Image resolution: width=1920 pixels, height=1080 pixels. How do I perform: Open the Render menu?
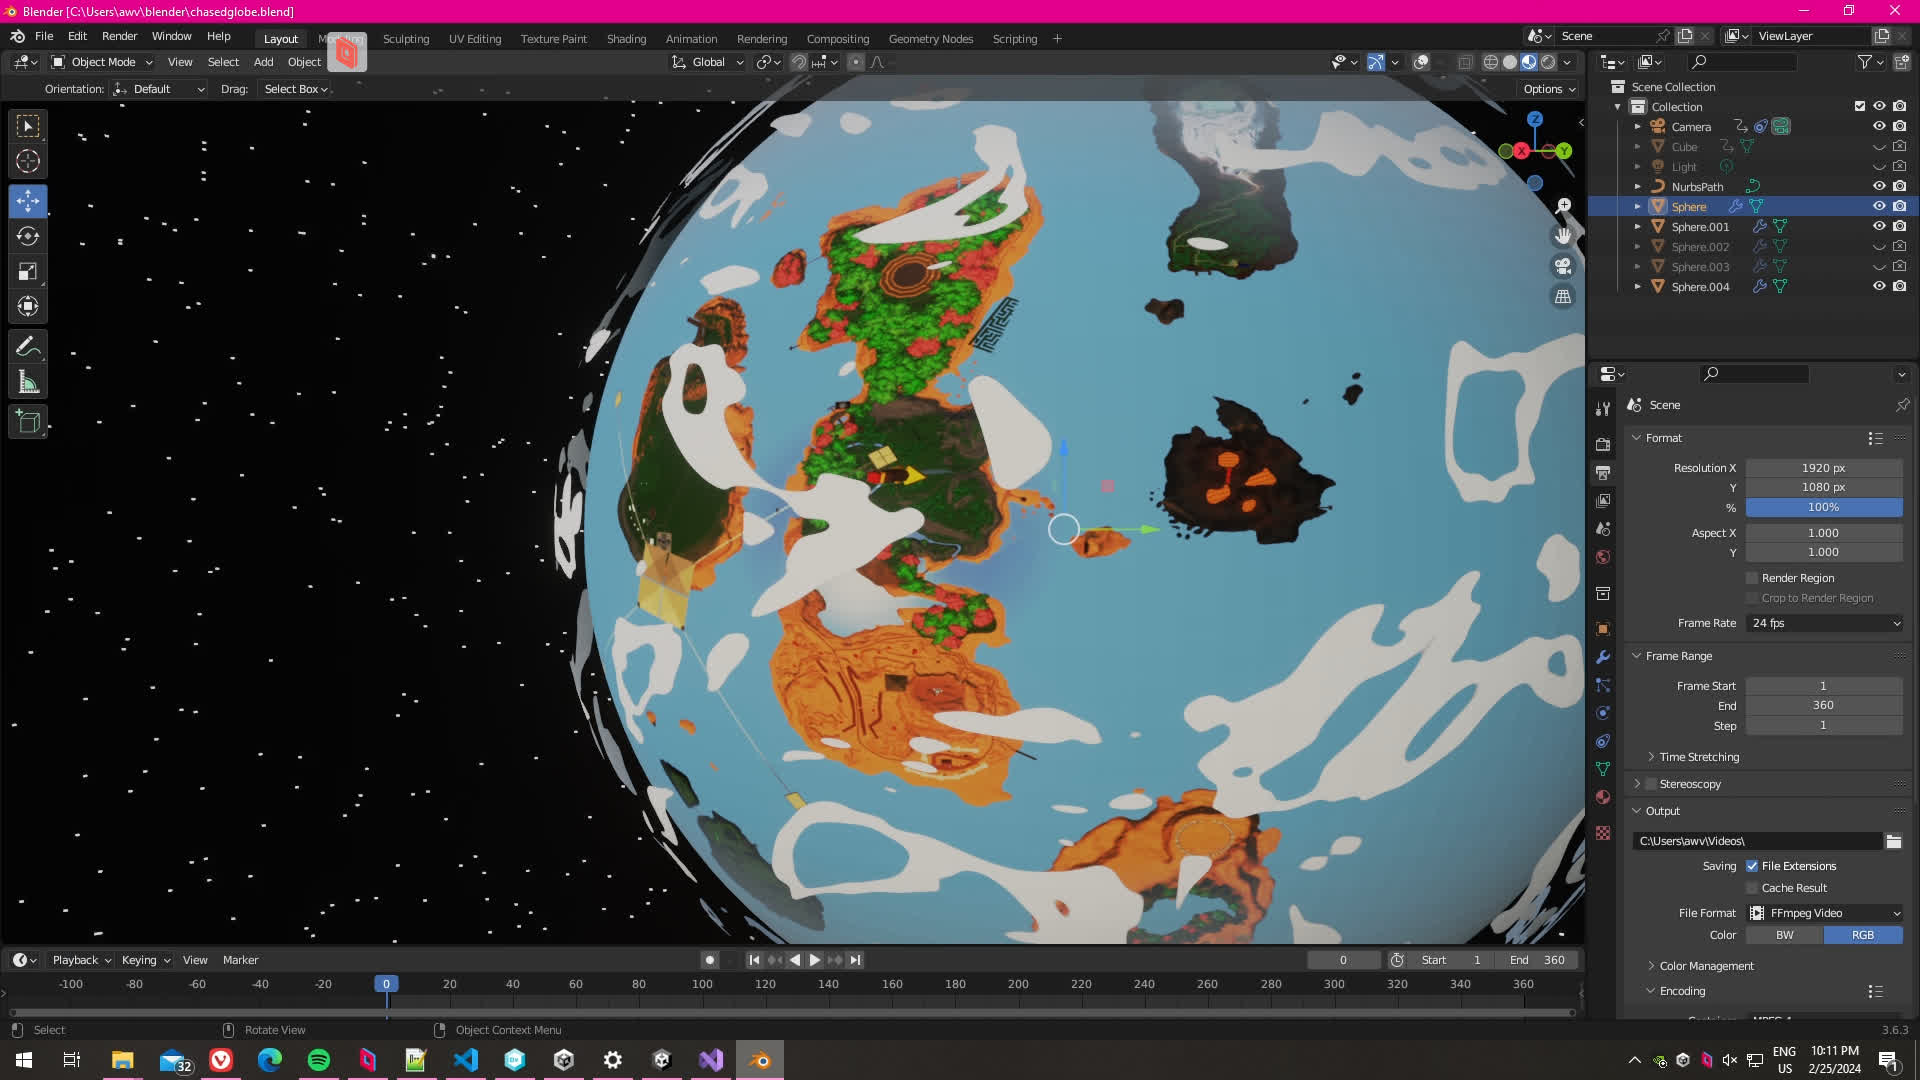(119, 36)
